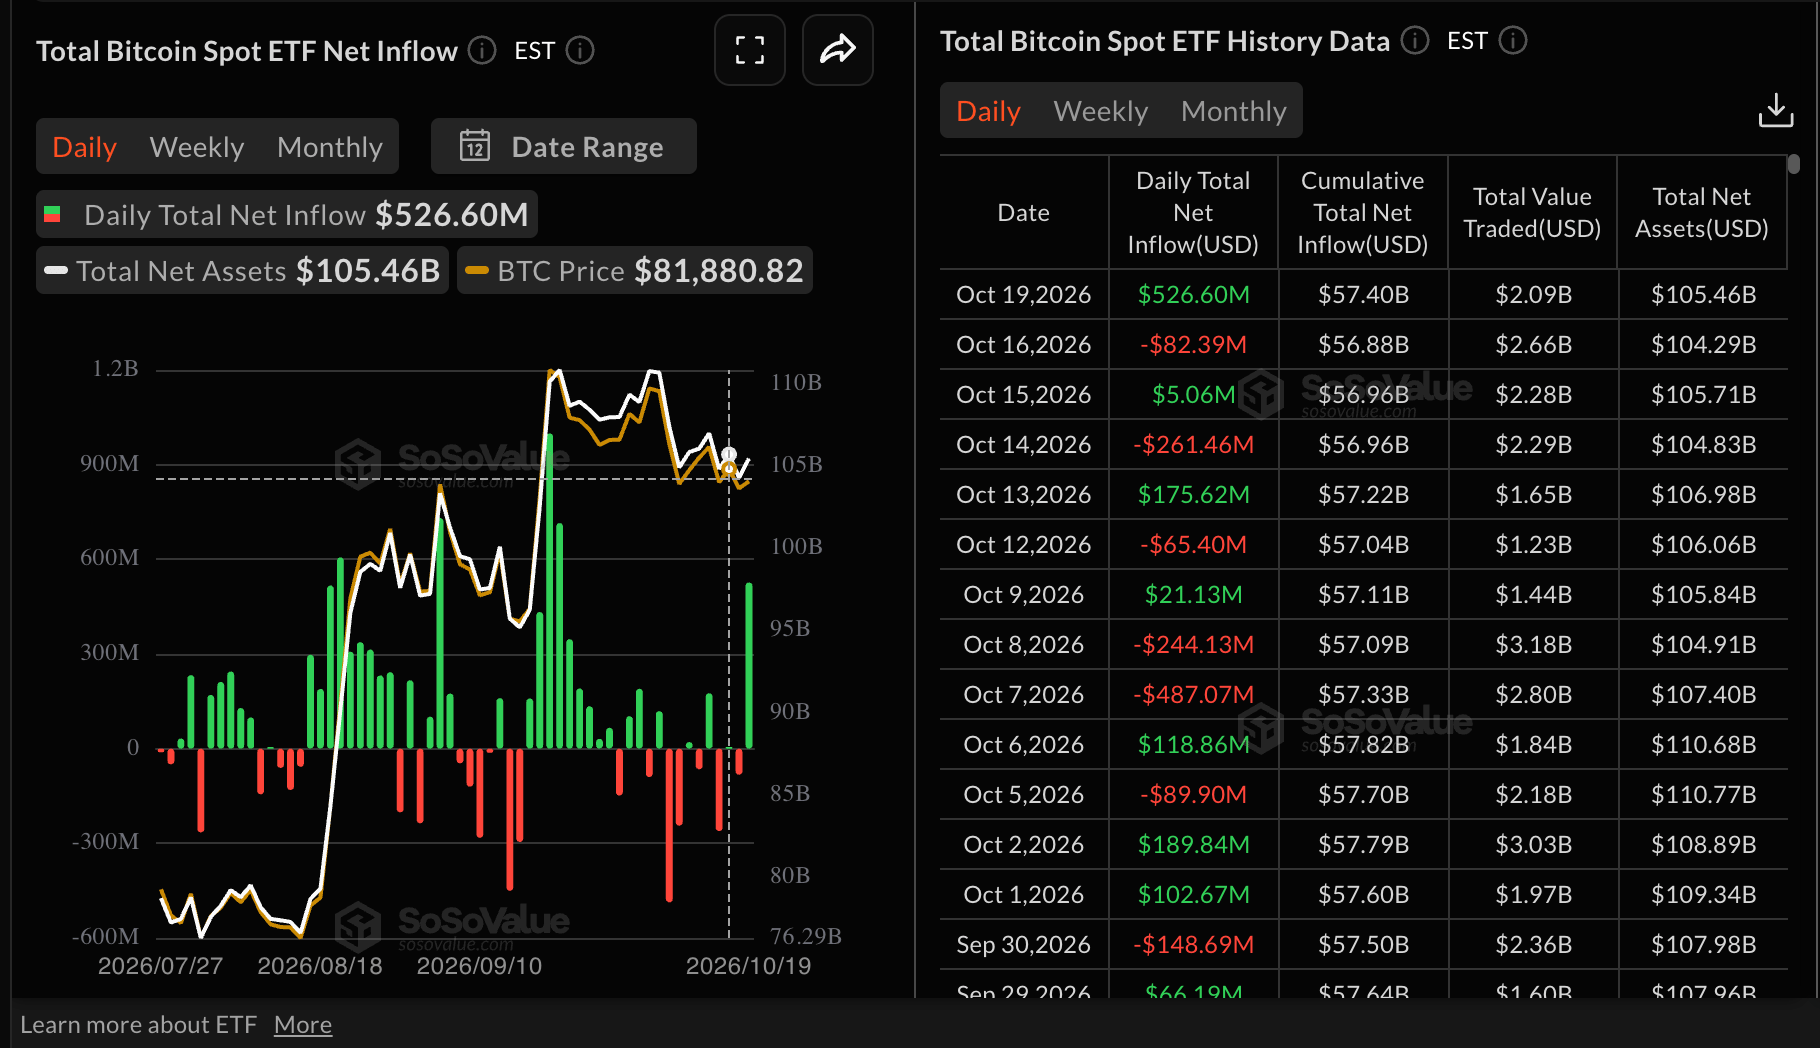
Task: Click the Oct 19,2026 table row
Action: point(1363,294)
